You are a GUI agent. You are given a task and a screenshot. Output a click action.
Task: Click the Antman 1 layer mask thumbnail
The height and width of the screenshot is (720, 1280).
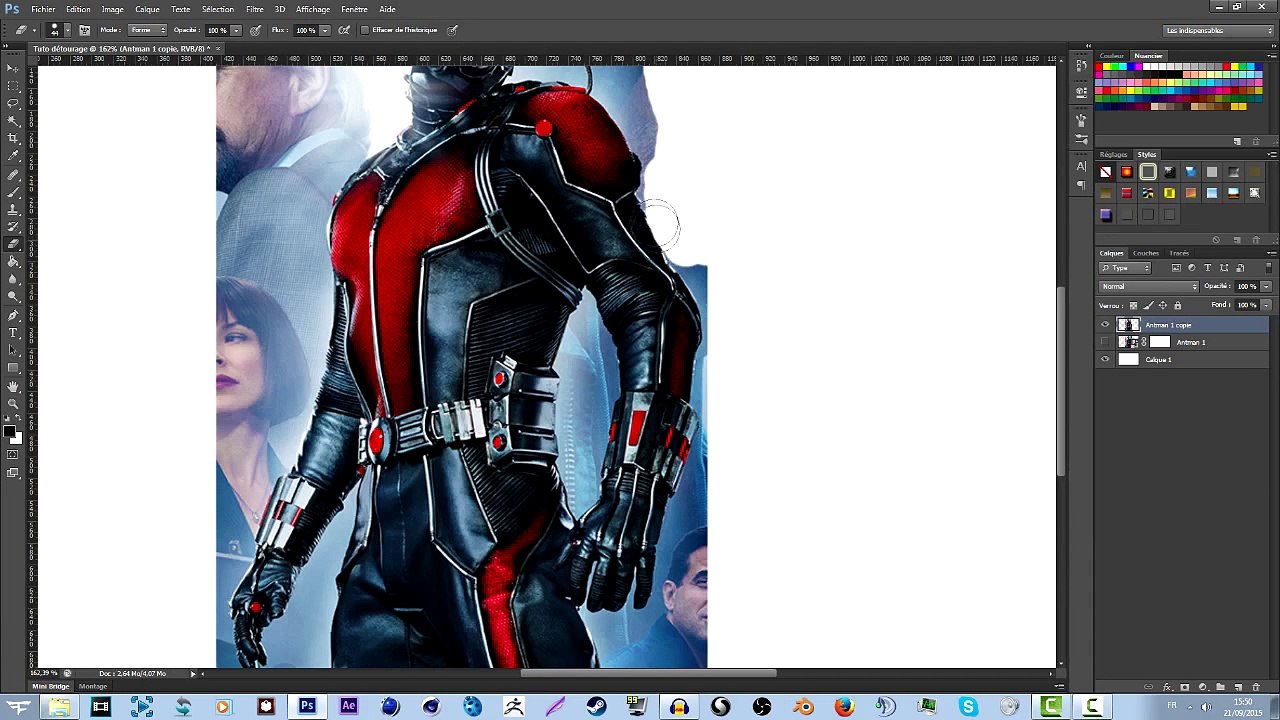pos(1160,342)
